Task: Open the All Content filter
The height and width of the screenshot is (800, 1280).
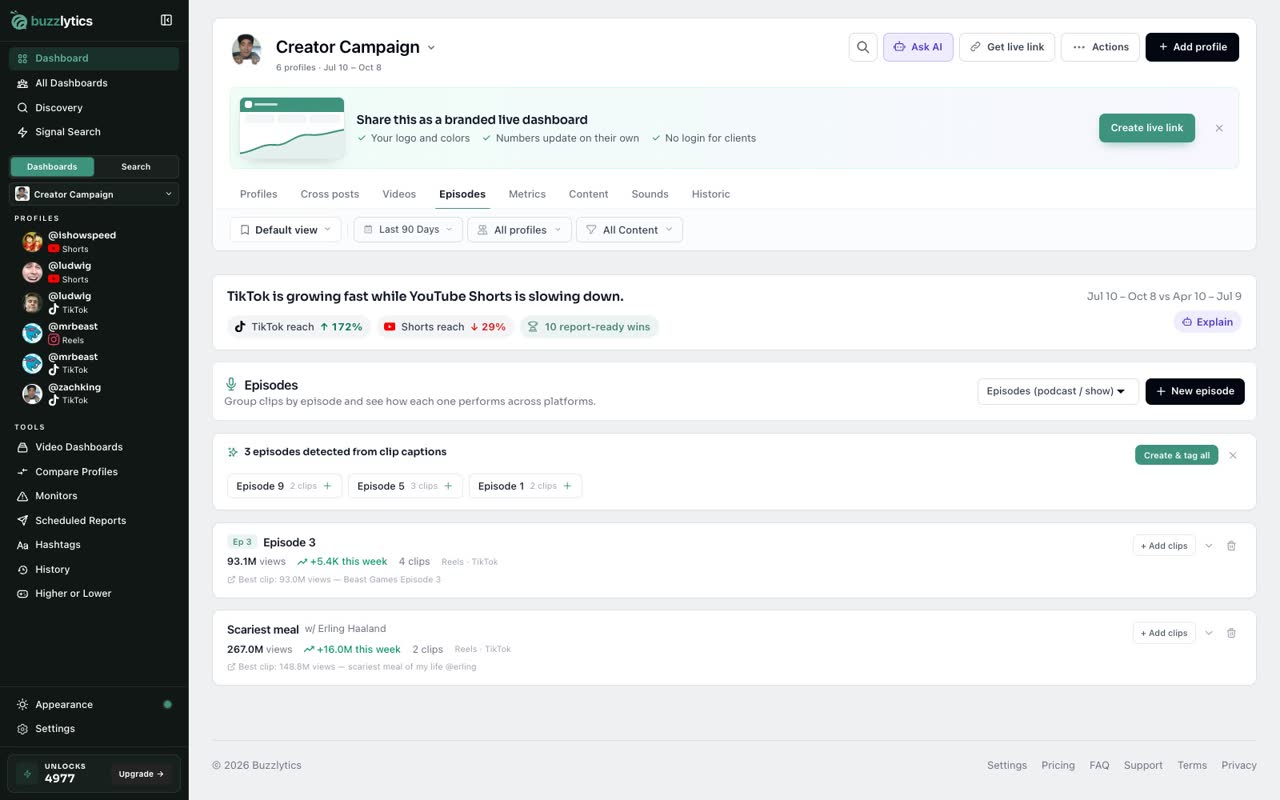Action: [x=630, y=230]
